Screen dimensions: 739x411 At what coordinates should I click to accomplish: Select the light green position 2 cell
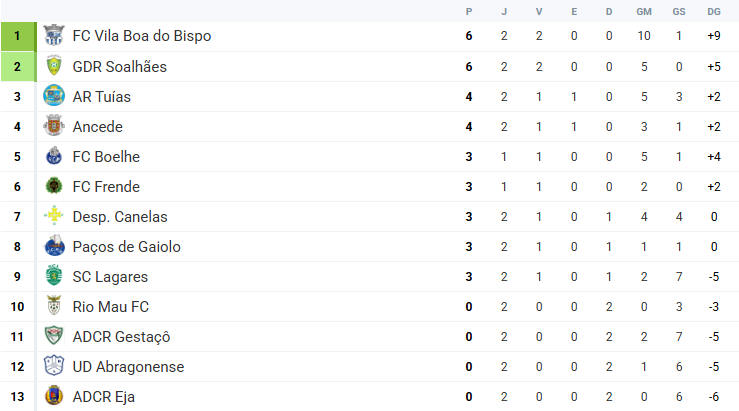click(18, 66)
